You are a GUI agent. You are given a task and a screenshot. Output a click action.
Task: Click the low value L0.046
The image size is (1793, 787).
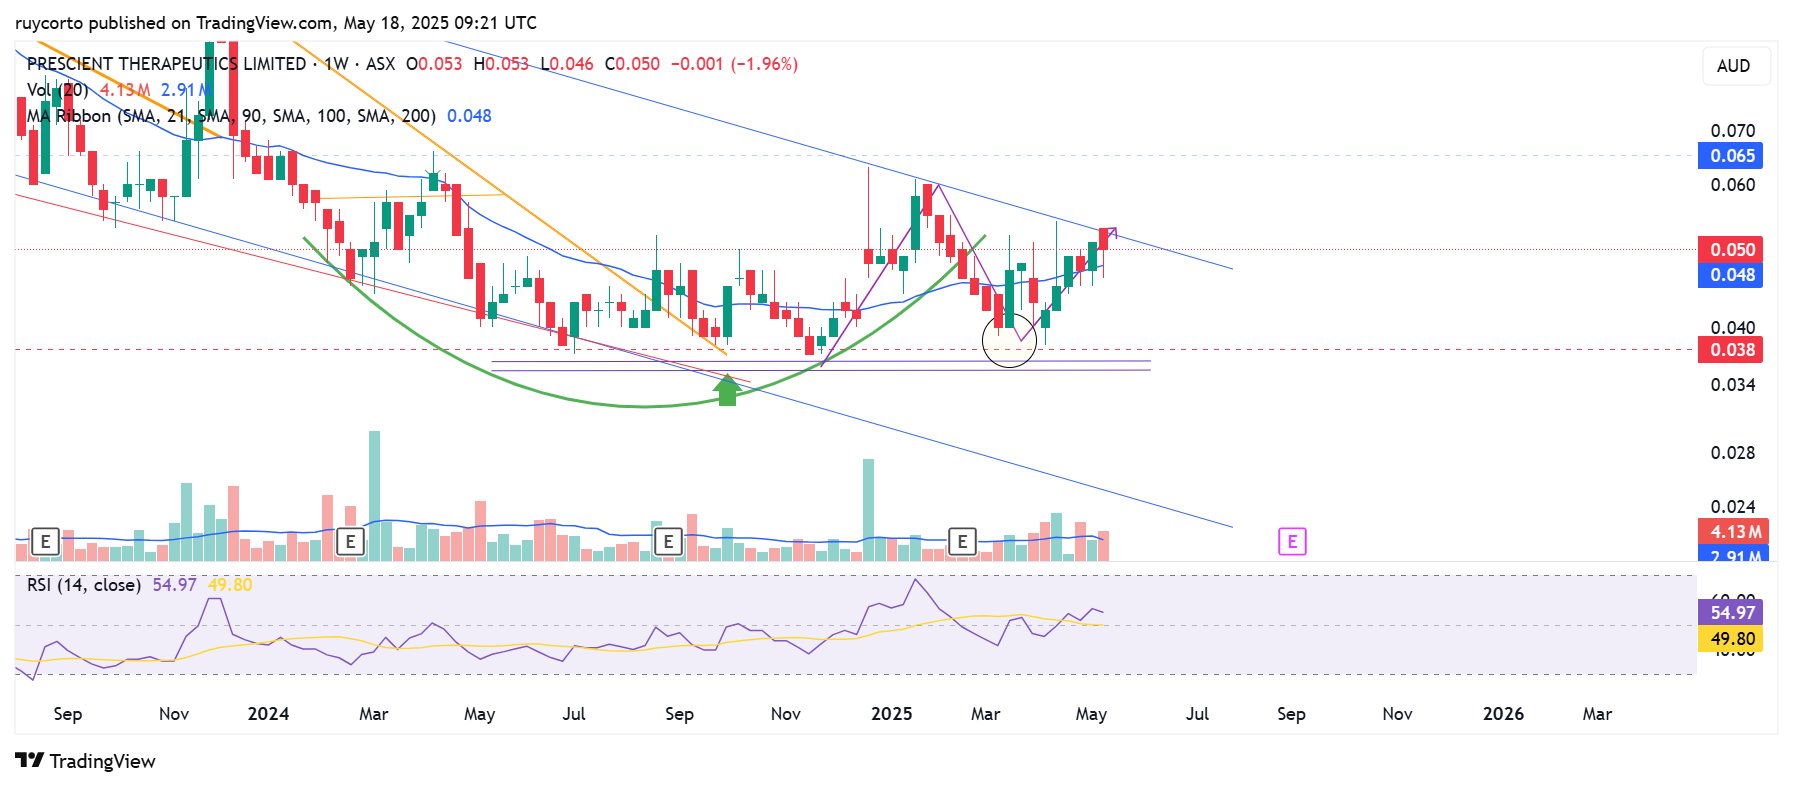click(x=567, y=64)
